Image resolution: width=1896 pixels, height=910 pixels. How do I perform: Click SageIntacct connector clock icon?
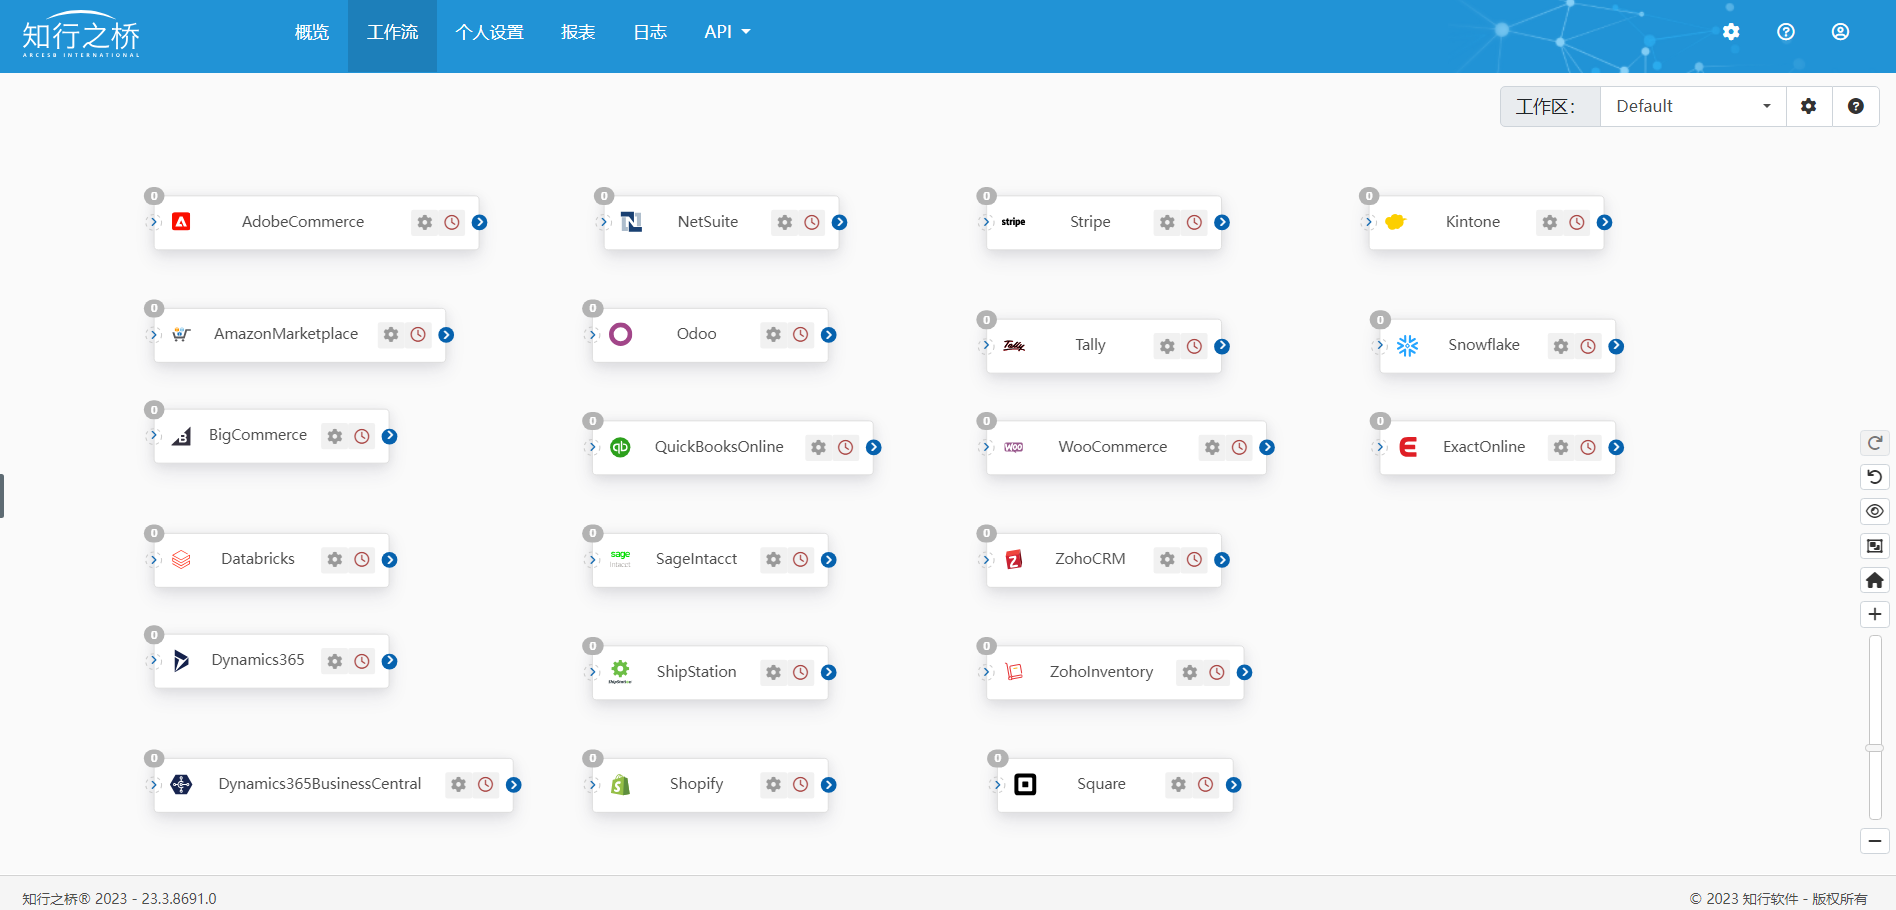801,559
